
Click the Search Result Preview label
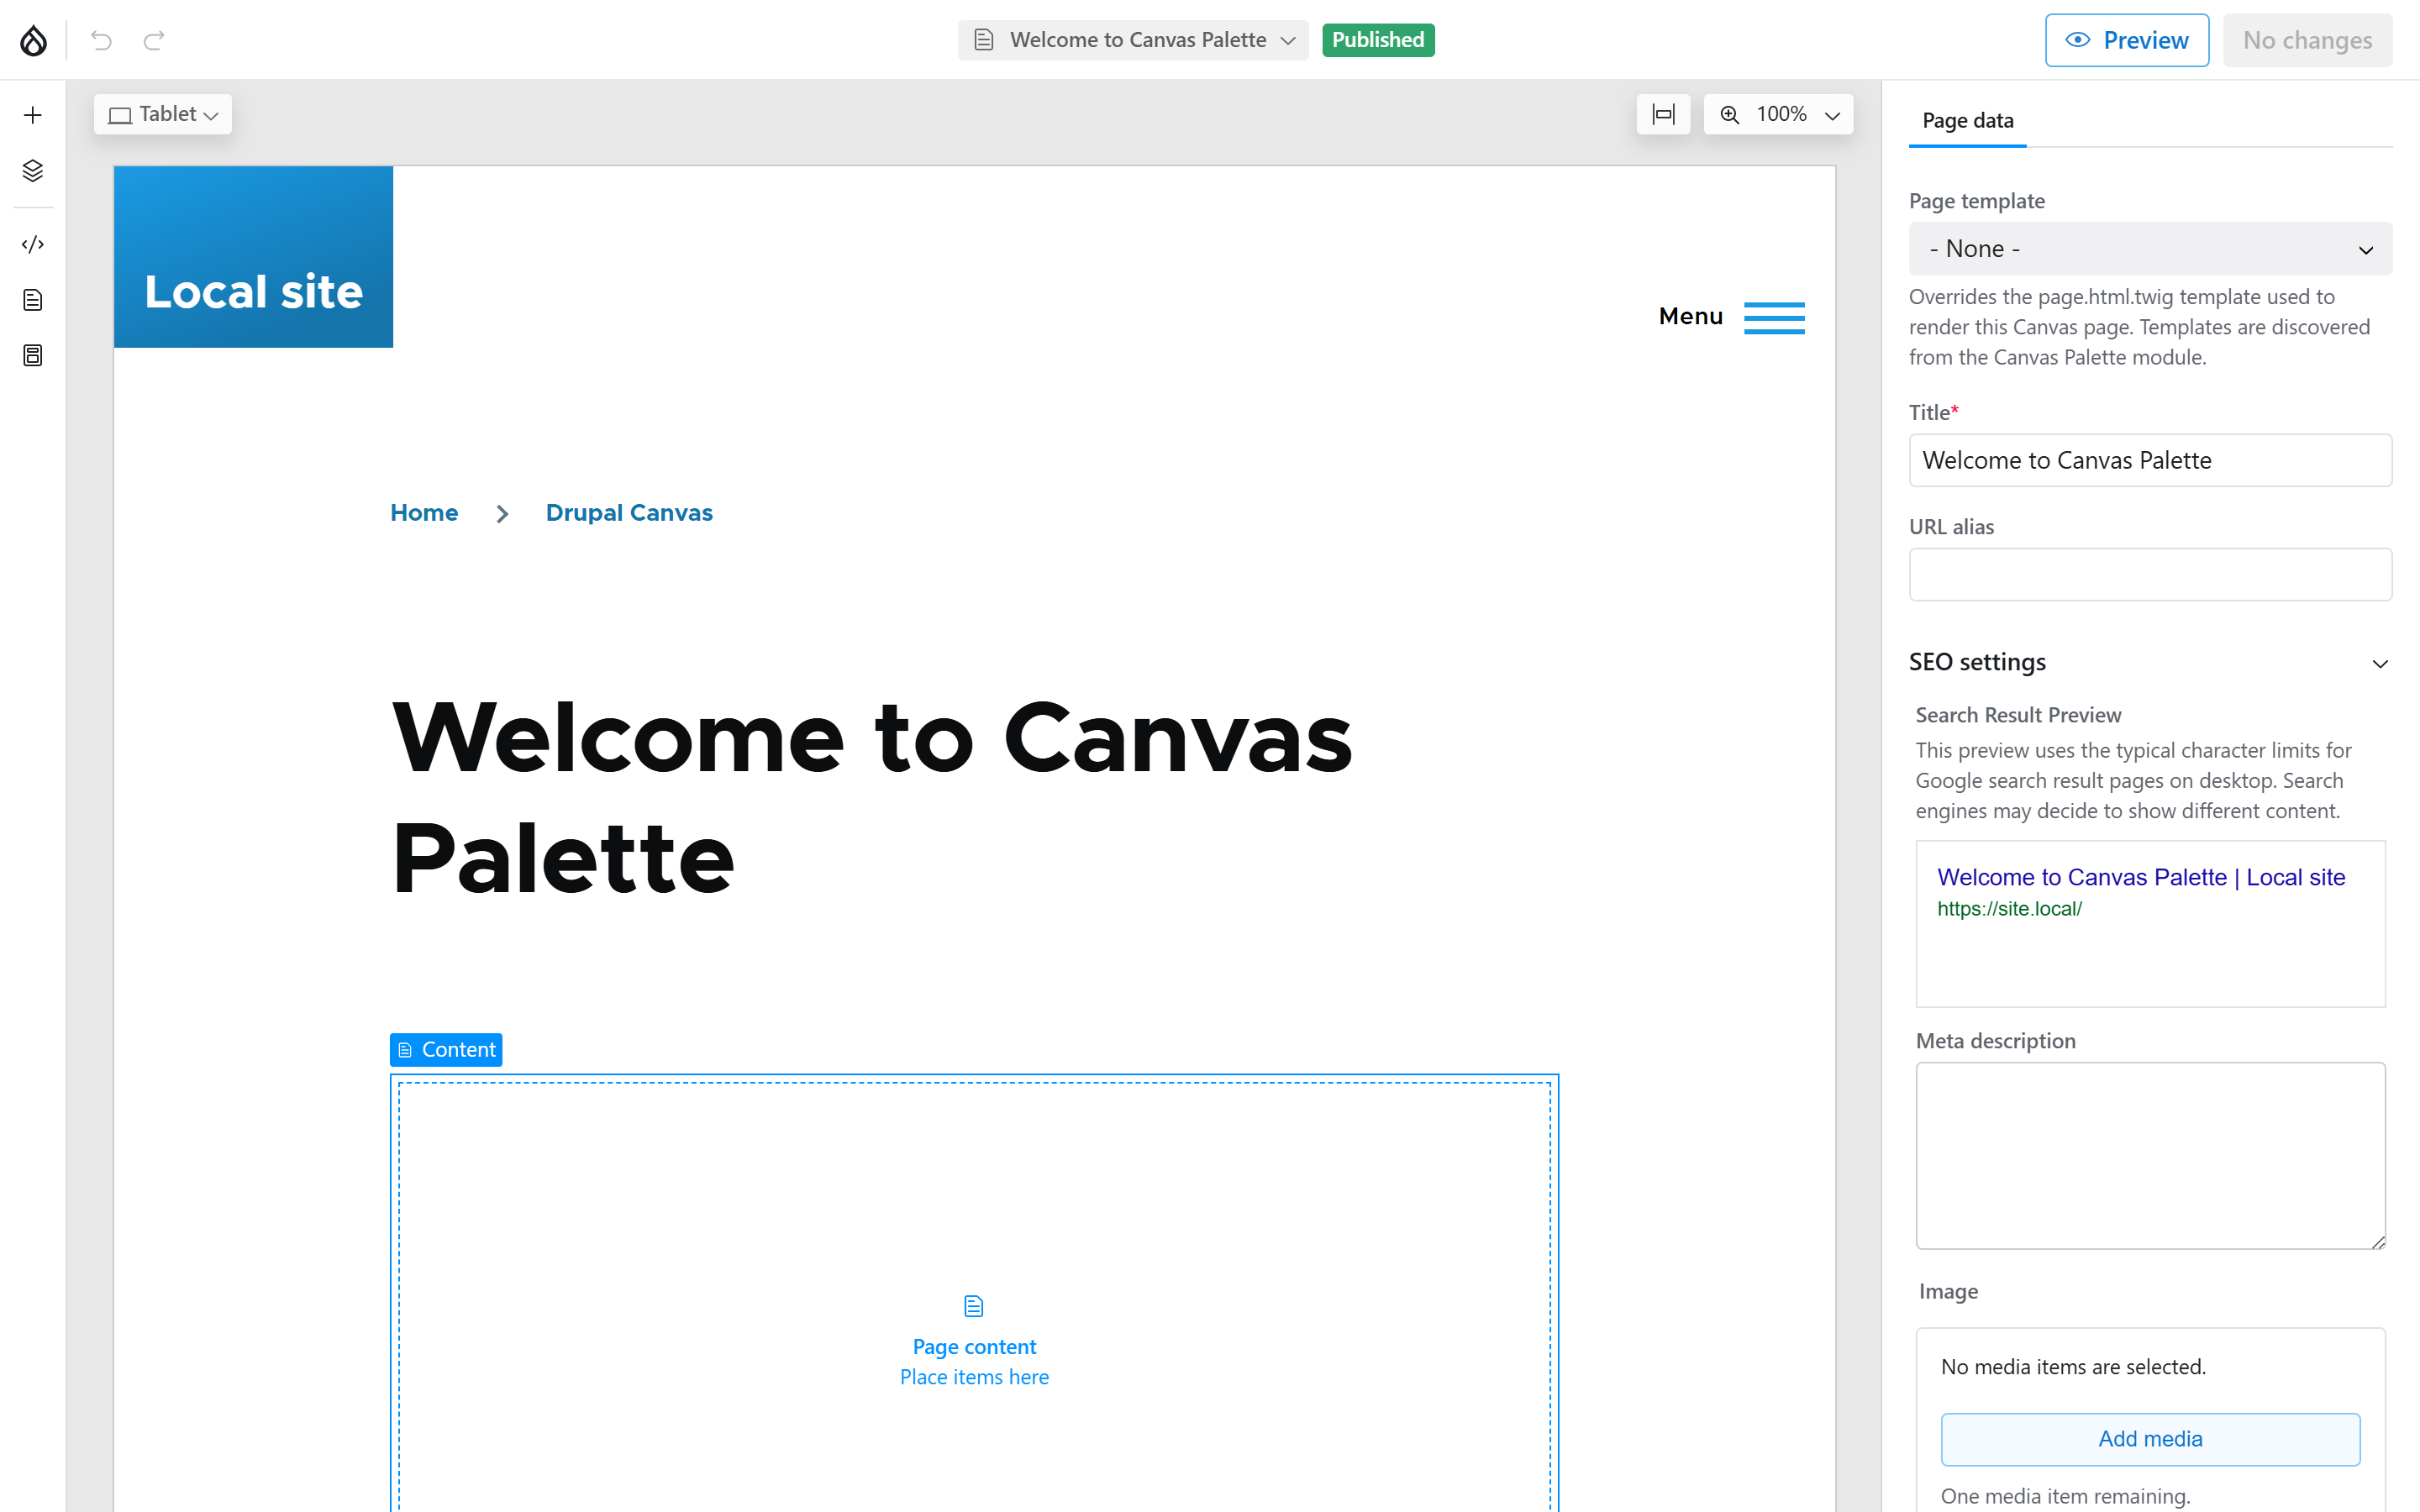(x=2018, y=715)
